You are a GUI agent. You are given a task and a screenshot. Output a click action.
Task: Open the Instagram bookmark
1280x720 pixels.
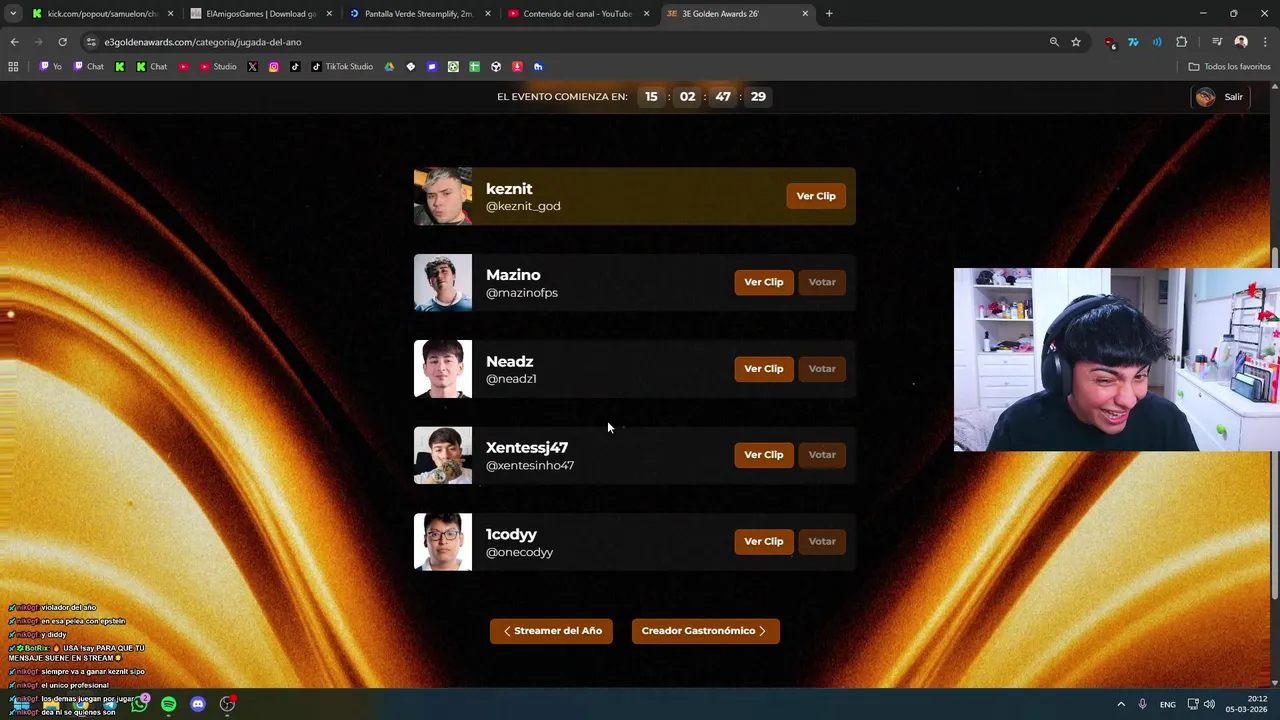coord(274,67)
